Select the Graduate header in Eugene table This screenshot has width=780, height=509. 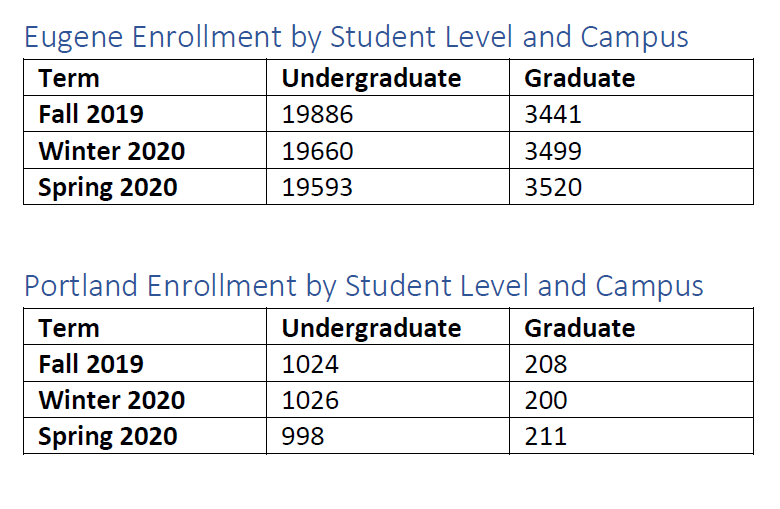(x=580, y=78)
